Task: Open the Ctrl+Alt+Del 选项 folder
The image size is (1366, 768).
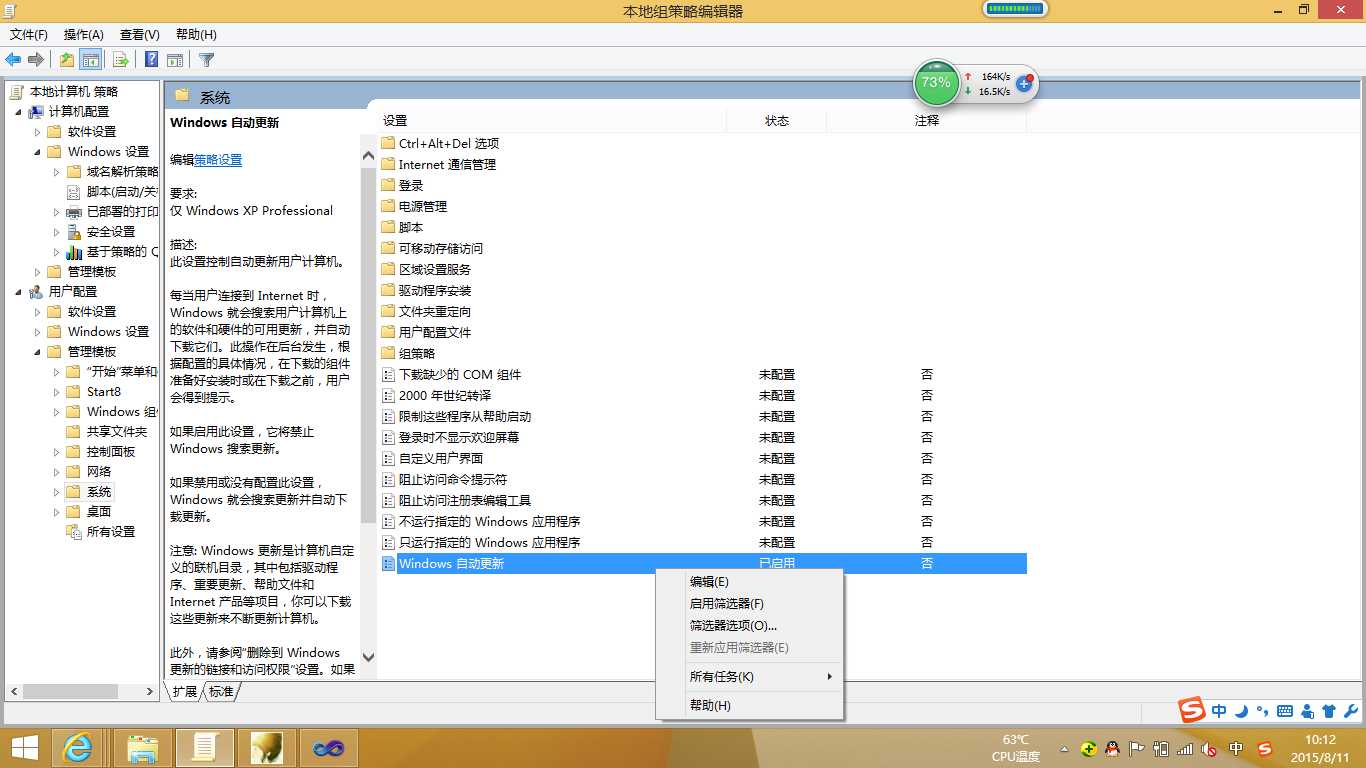Action: coord(448,144)
